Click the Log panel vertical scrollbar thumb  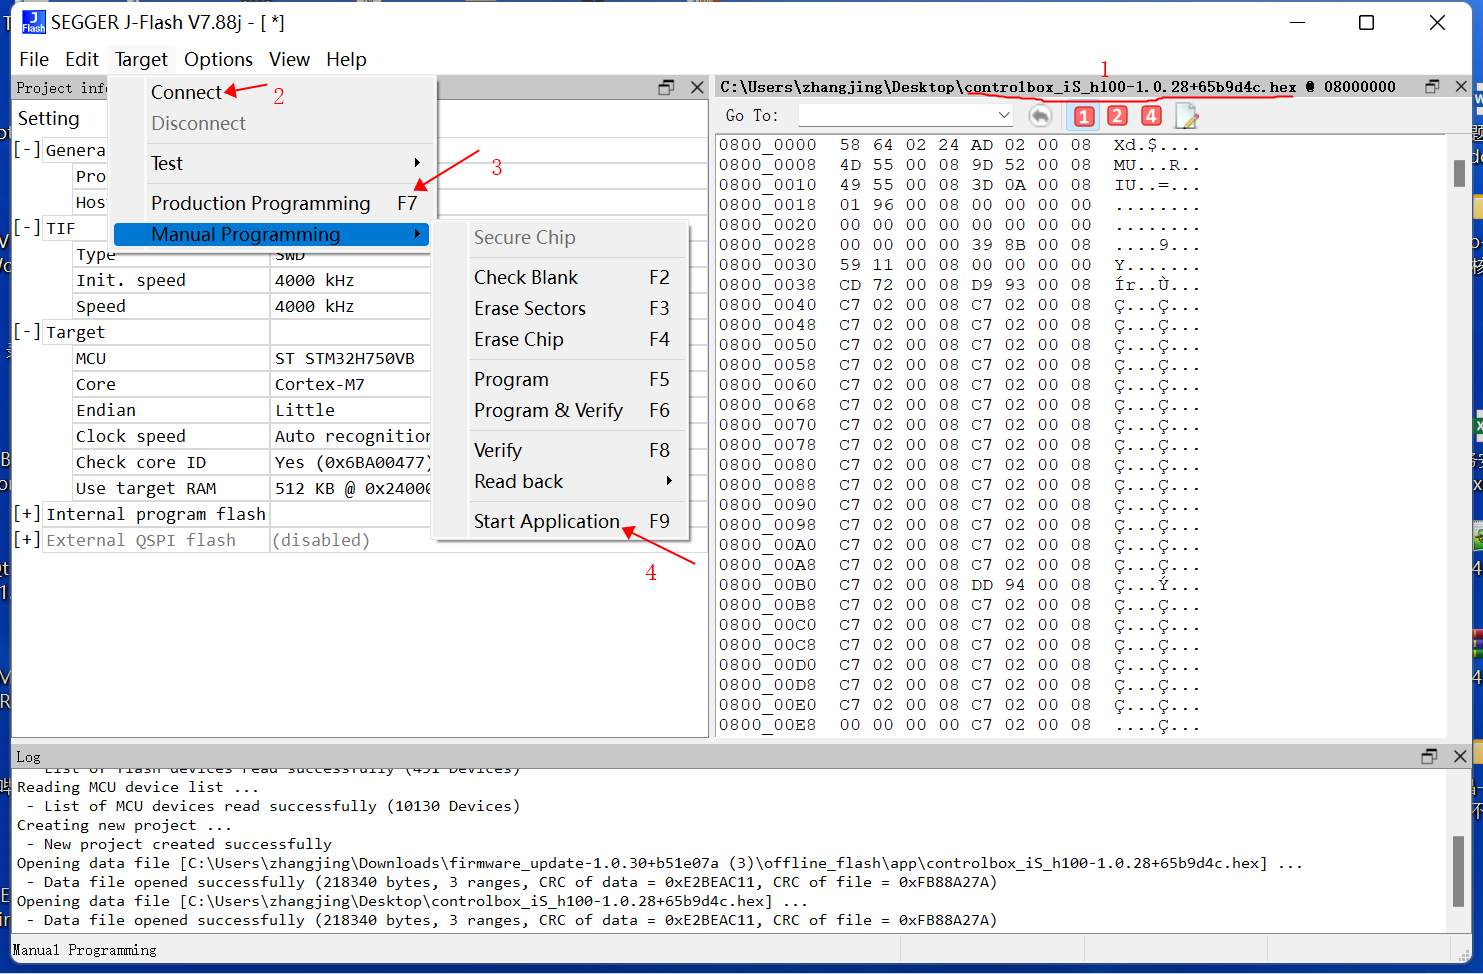click(1459, 870)
